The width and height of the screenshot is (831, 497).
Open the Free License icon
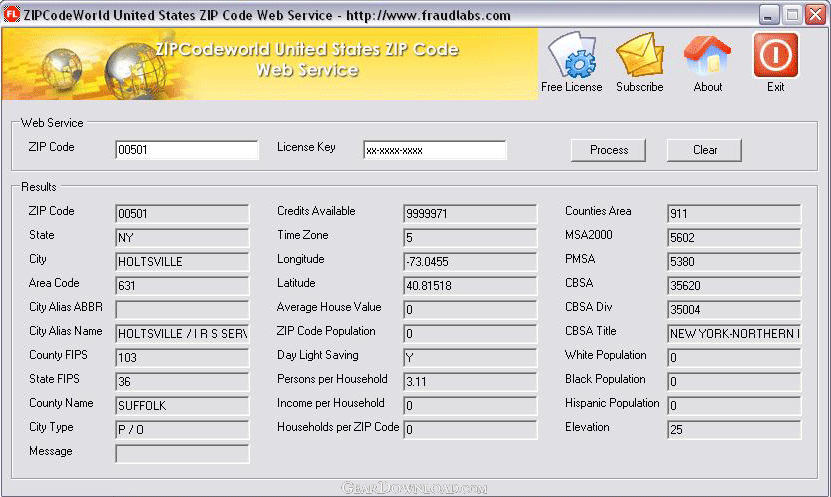571,55
